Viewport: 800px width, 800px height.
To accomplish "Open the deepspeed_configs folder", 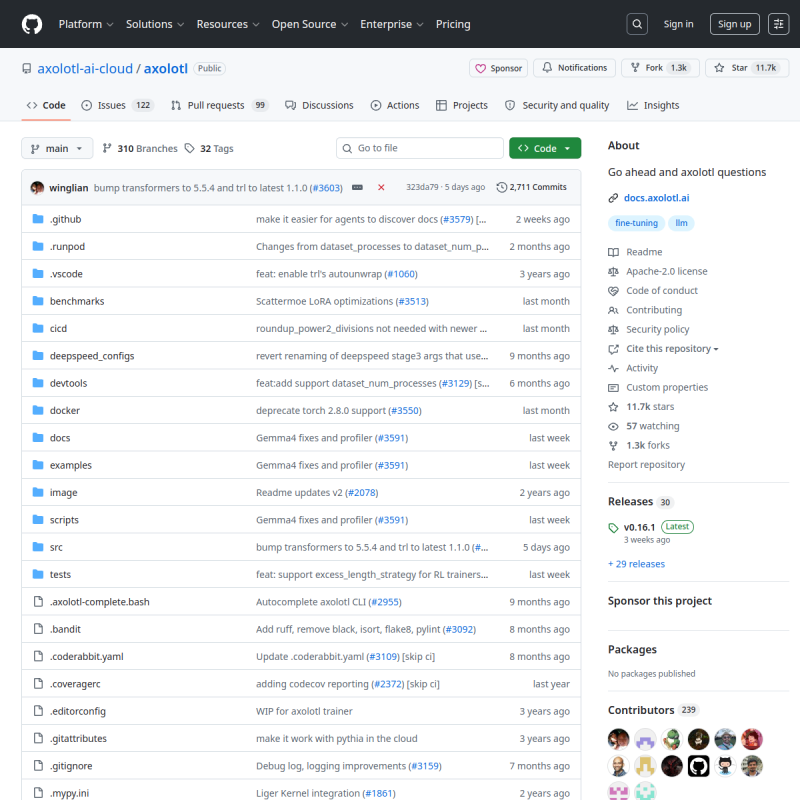I will 92,356.
